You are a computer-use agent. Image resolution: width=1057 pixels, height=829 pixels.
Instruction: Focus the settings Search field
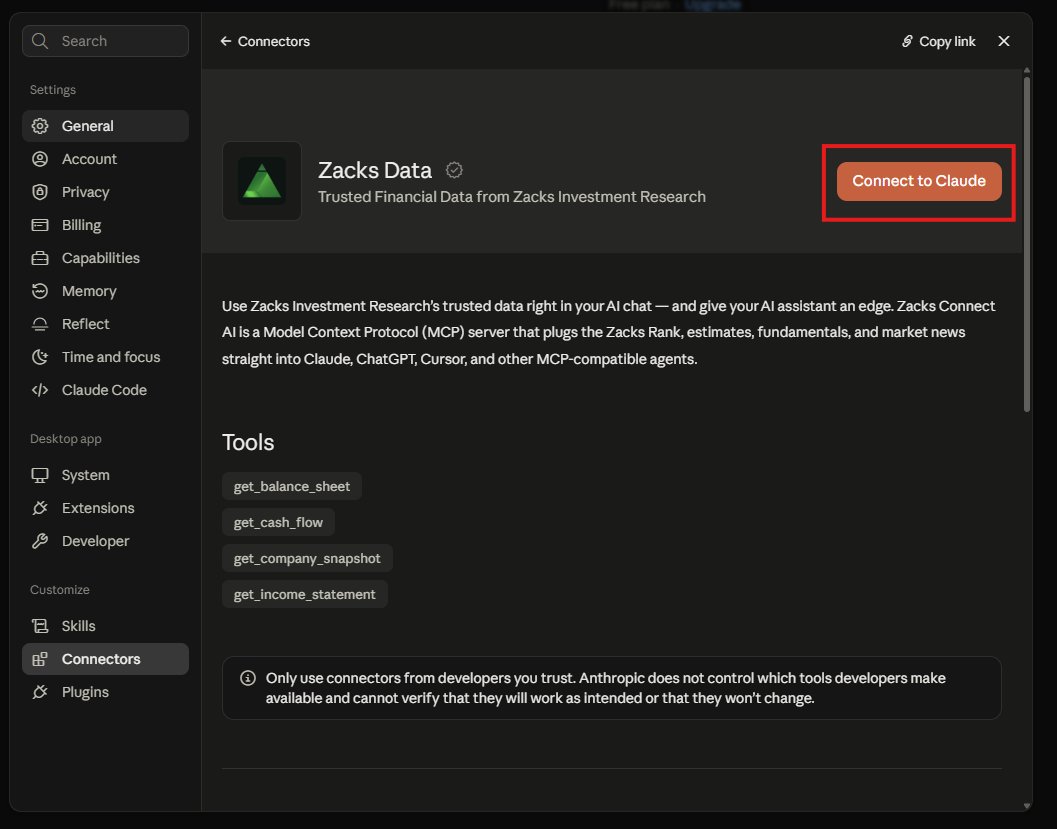point(105,41)
